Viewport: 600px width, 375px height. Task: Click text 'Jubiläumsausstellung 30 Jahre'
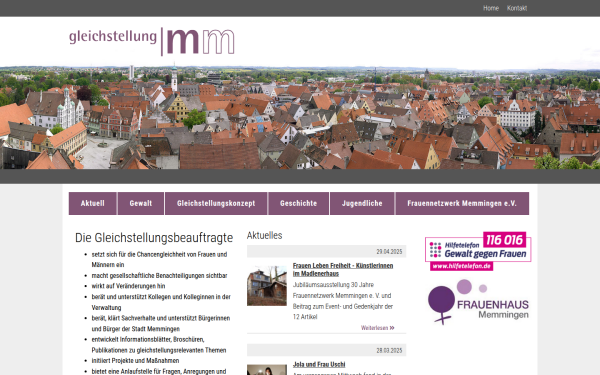pyautogui.click(x=333, y=285)
